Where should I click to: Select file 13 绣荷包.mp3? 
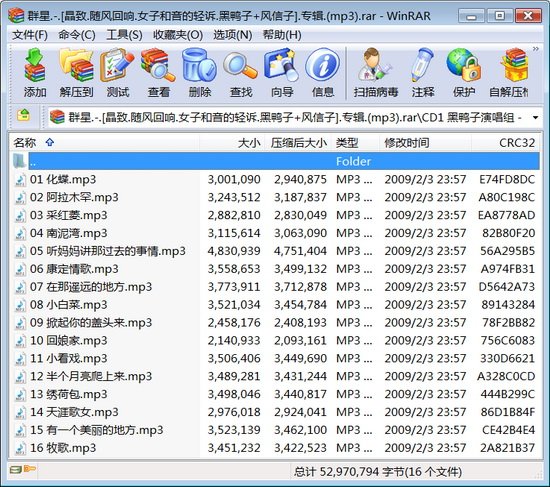click(275, 394)
